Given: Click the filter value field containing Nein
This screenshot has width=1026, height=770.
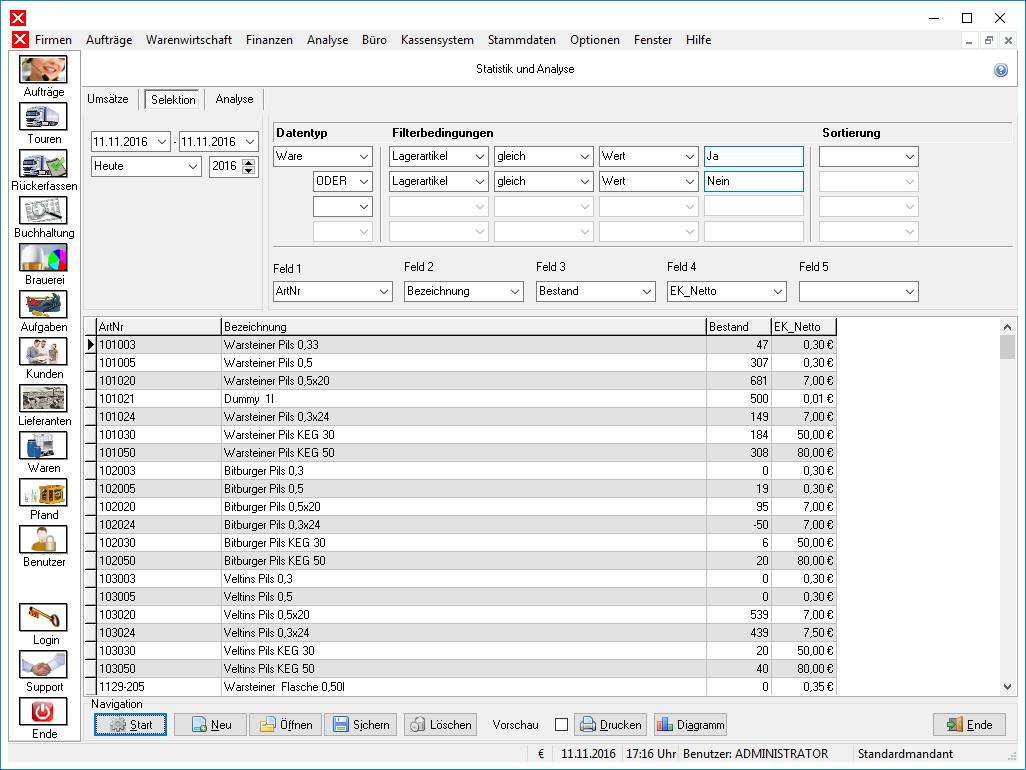Looking at the screenshot, I should click(x=754, y=181).
